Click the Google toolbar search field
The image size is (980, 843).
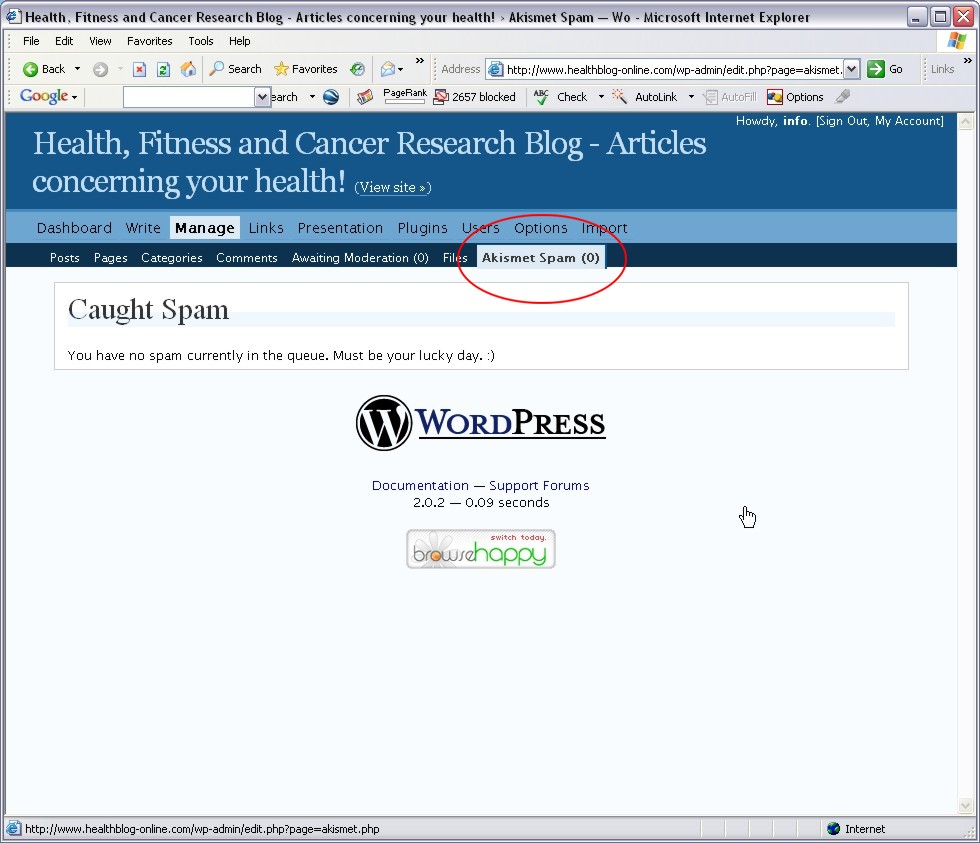tap(189, 97)
